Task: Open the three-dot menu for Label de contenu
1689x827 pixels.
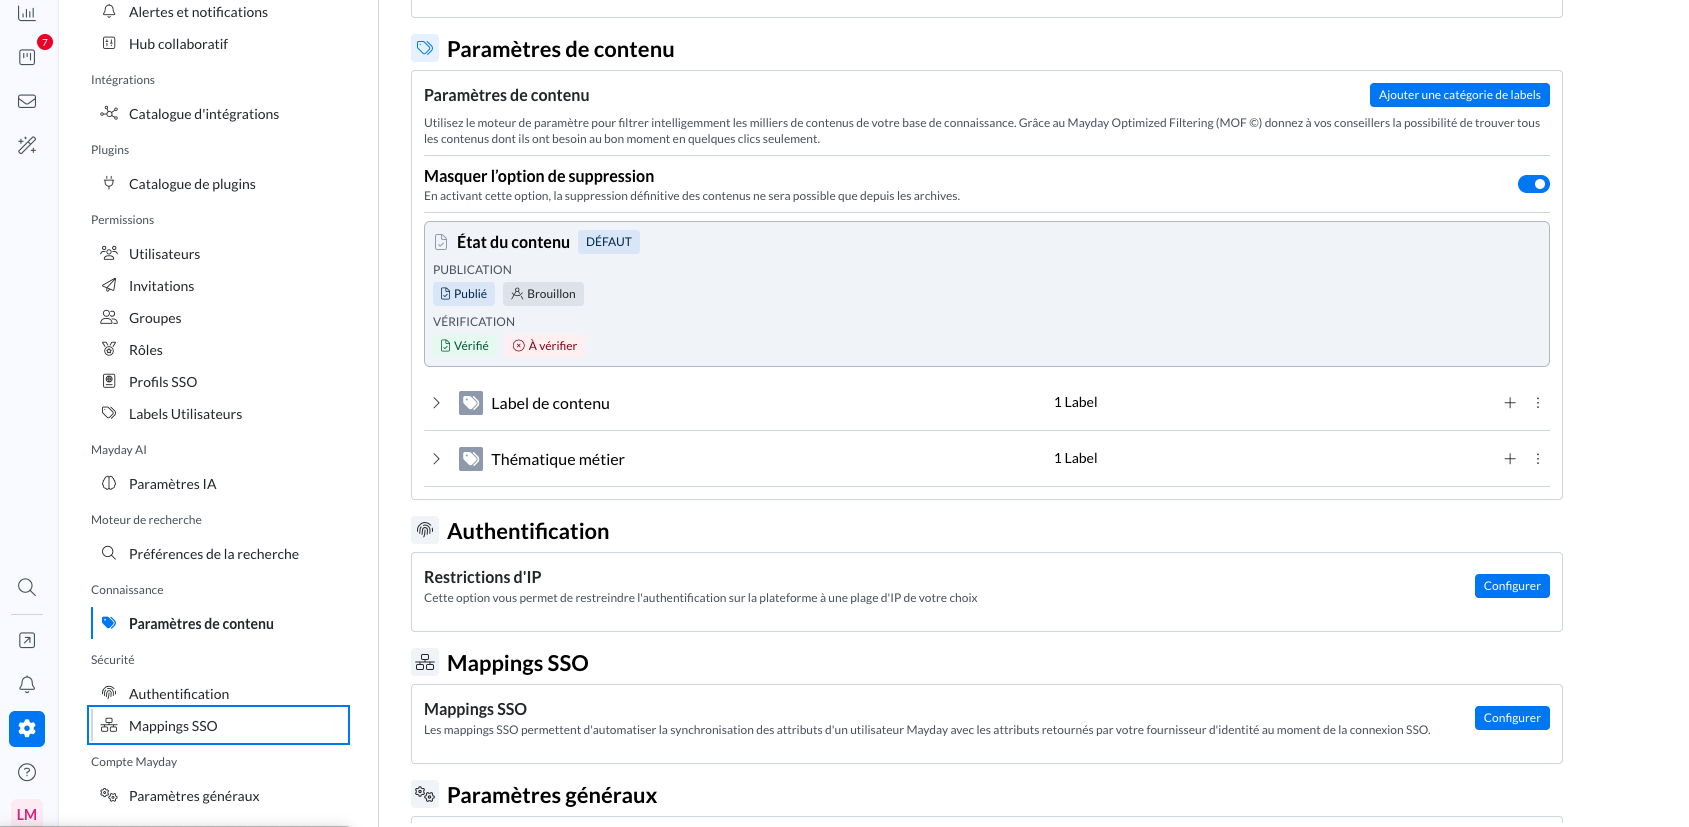Action: pyautogui.click(x=1538, y=403)
